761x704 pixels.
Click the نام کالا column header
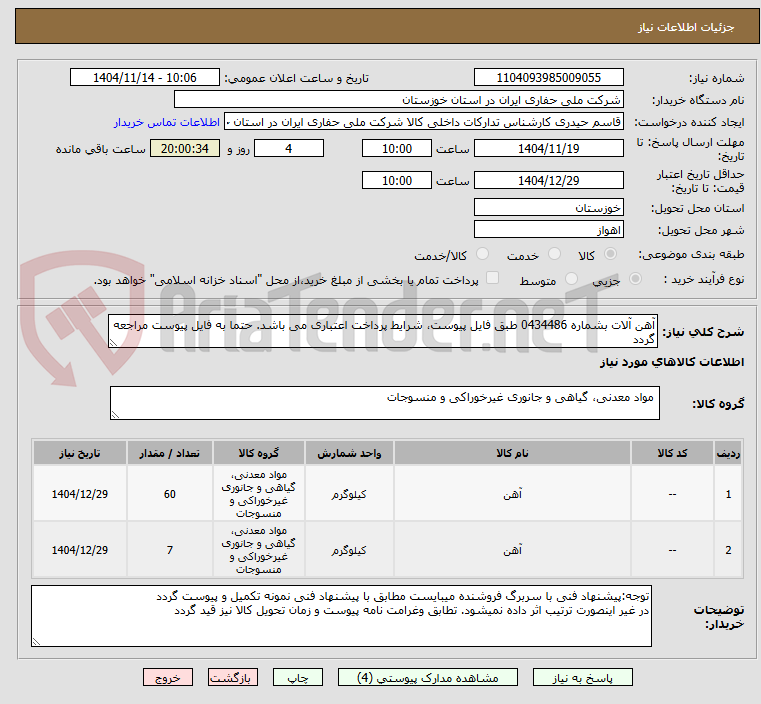coord(512,453)
